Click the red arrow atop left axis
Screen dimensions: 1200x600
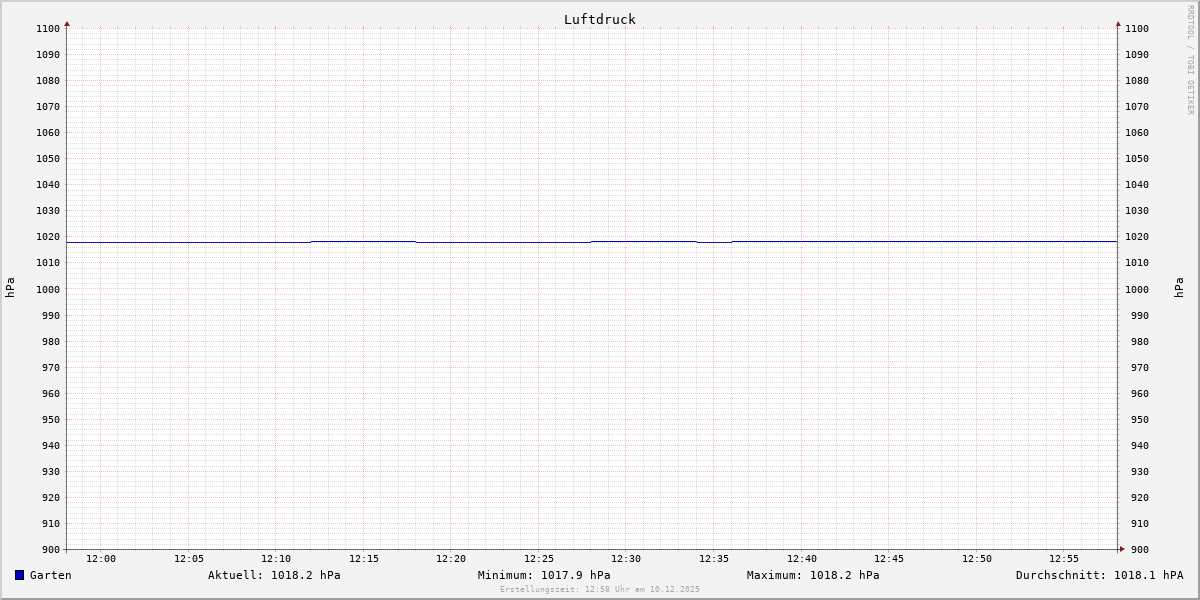coord(67,23)
